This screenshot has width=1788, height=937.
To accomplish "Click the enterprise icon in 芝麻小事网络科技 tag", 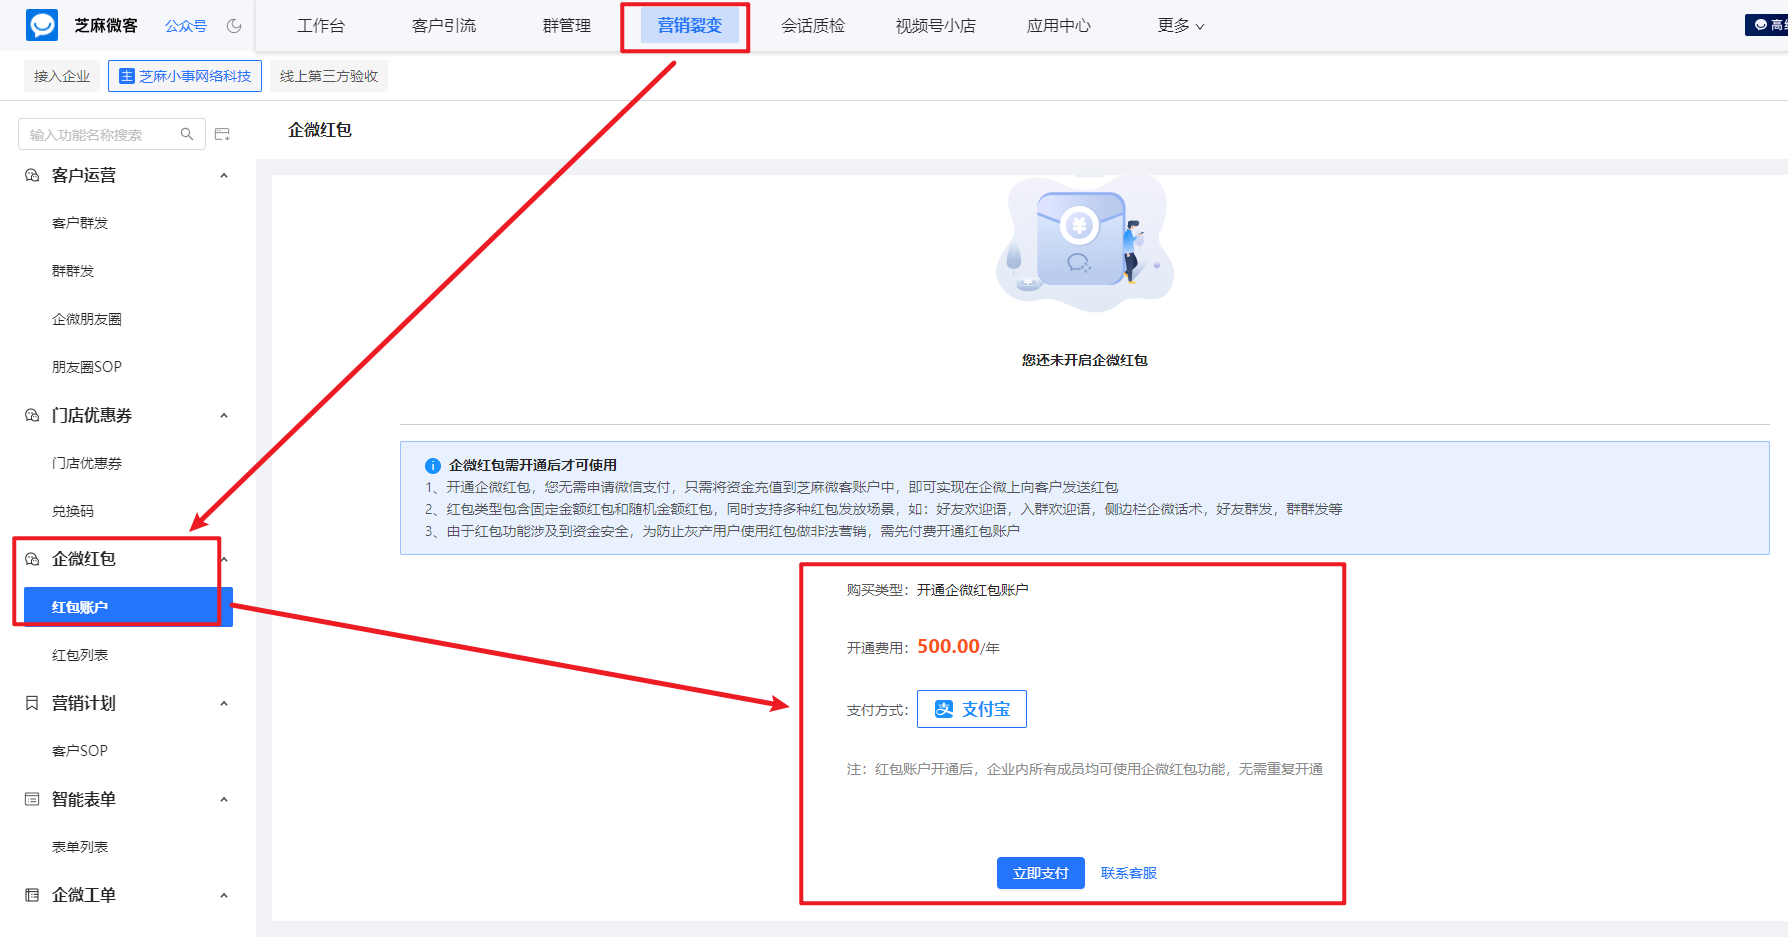I will 127,76.
